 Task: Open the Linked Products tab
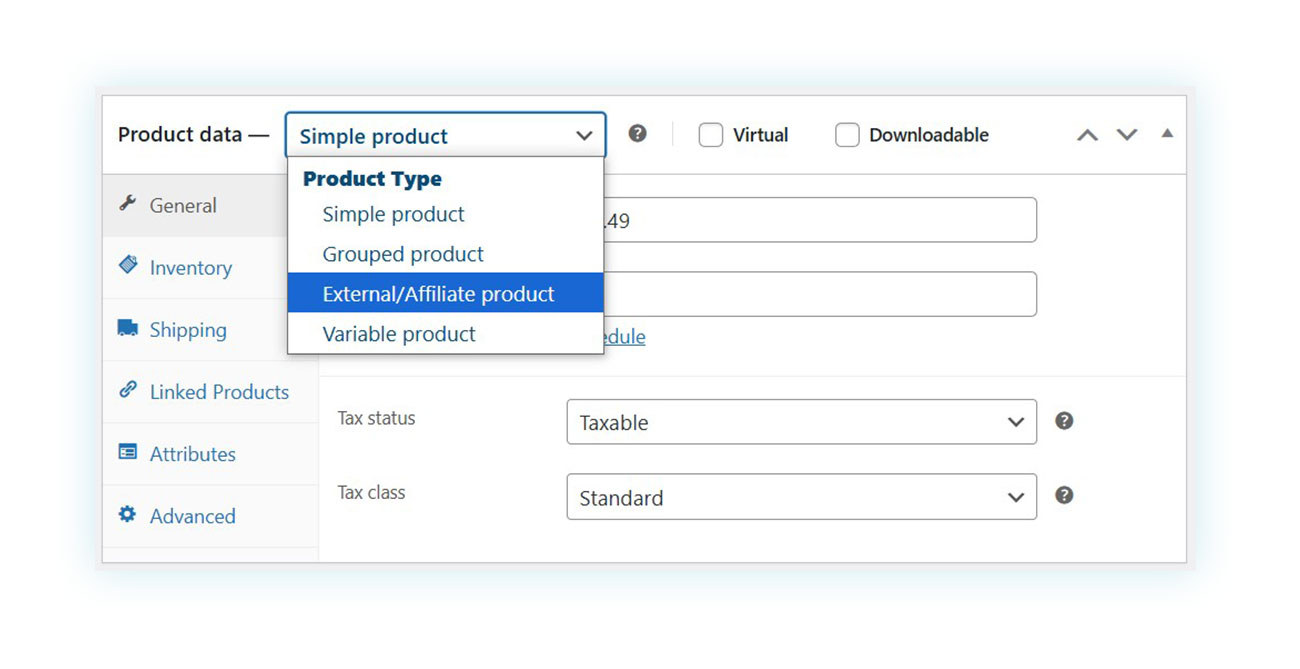point(210,391)
